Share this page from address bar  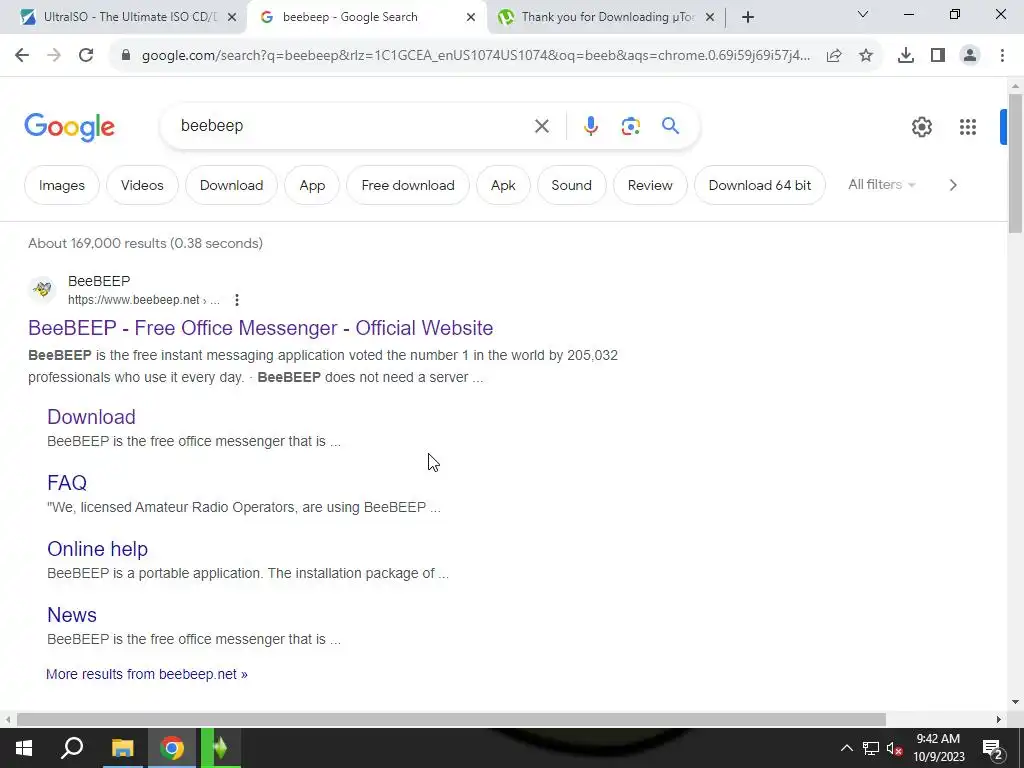click(x=834, y=56)
